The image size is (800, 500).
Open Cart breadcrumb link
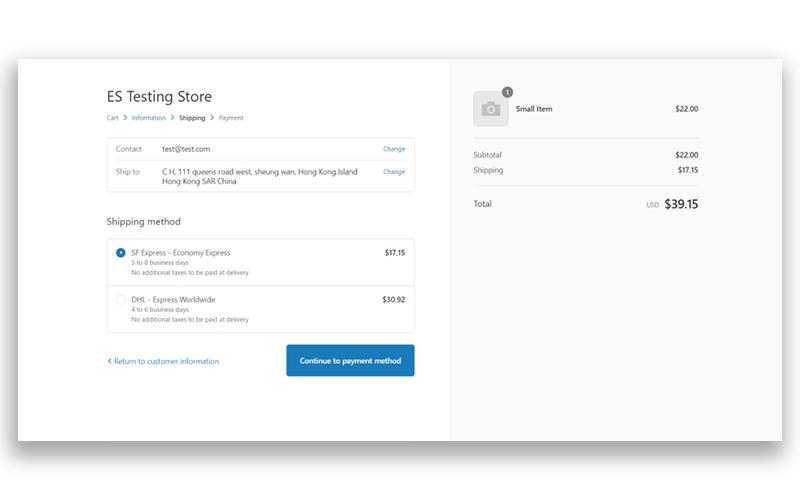click(x=112, y=118)
